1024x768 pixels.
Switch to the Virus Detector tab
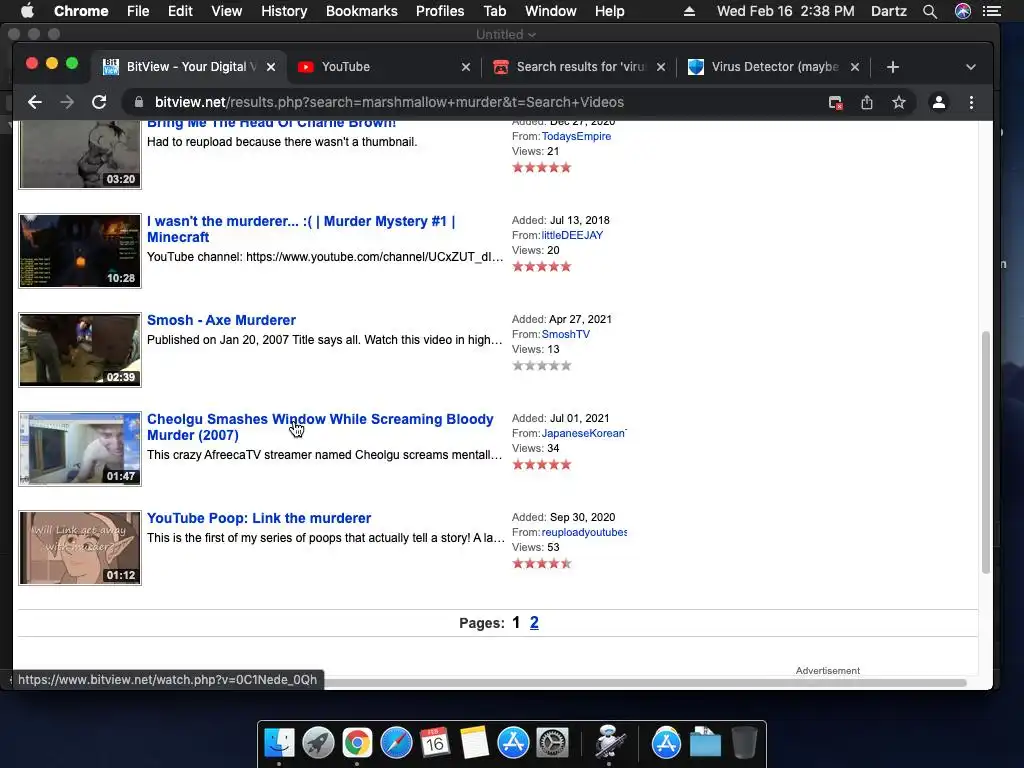click(x=774, y=67)
